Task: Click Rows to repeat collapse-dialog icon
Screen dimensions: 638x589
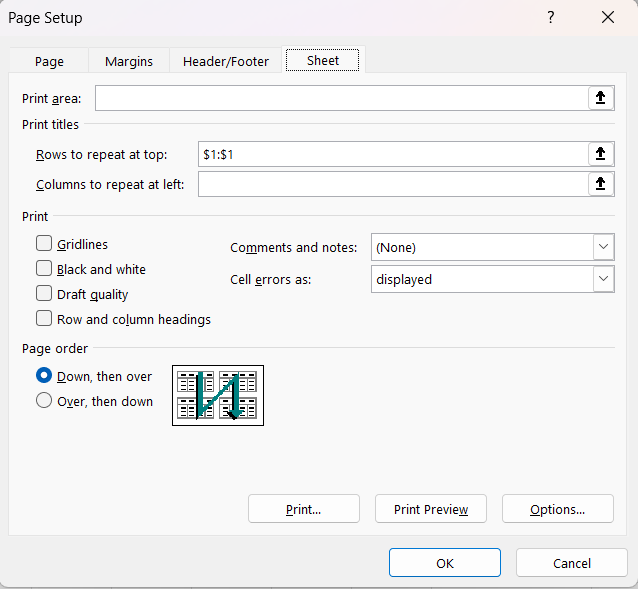Action: [600, 154]
